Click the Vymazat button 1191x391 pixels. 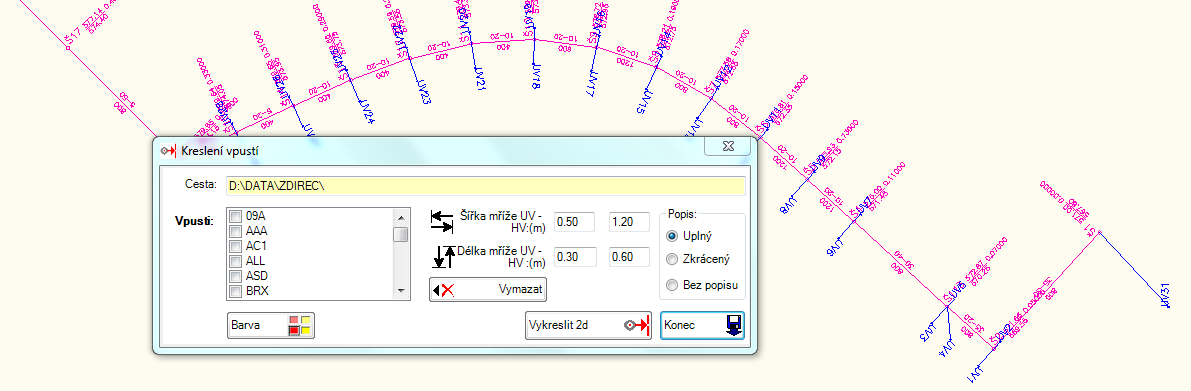(488, 289)
